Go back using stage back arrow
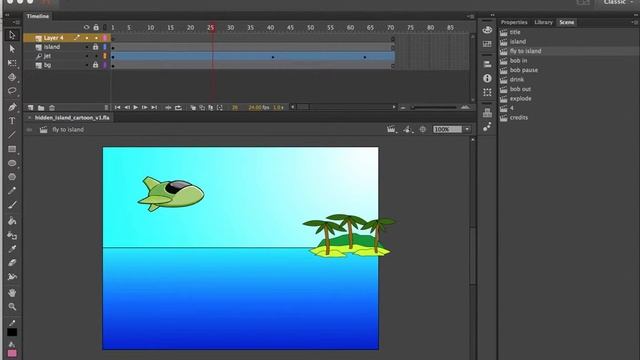This screenshot has width=640, height=360. tap(29, 130)
